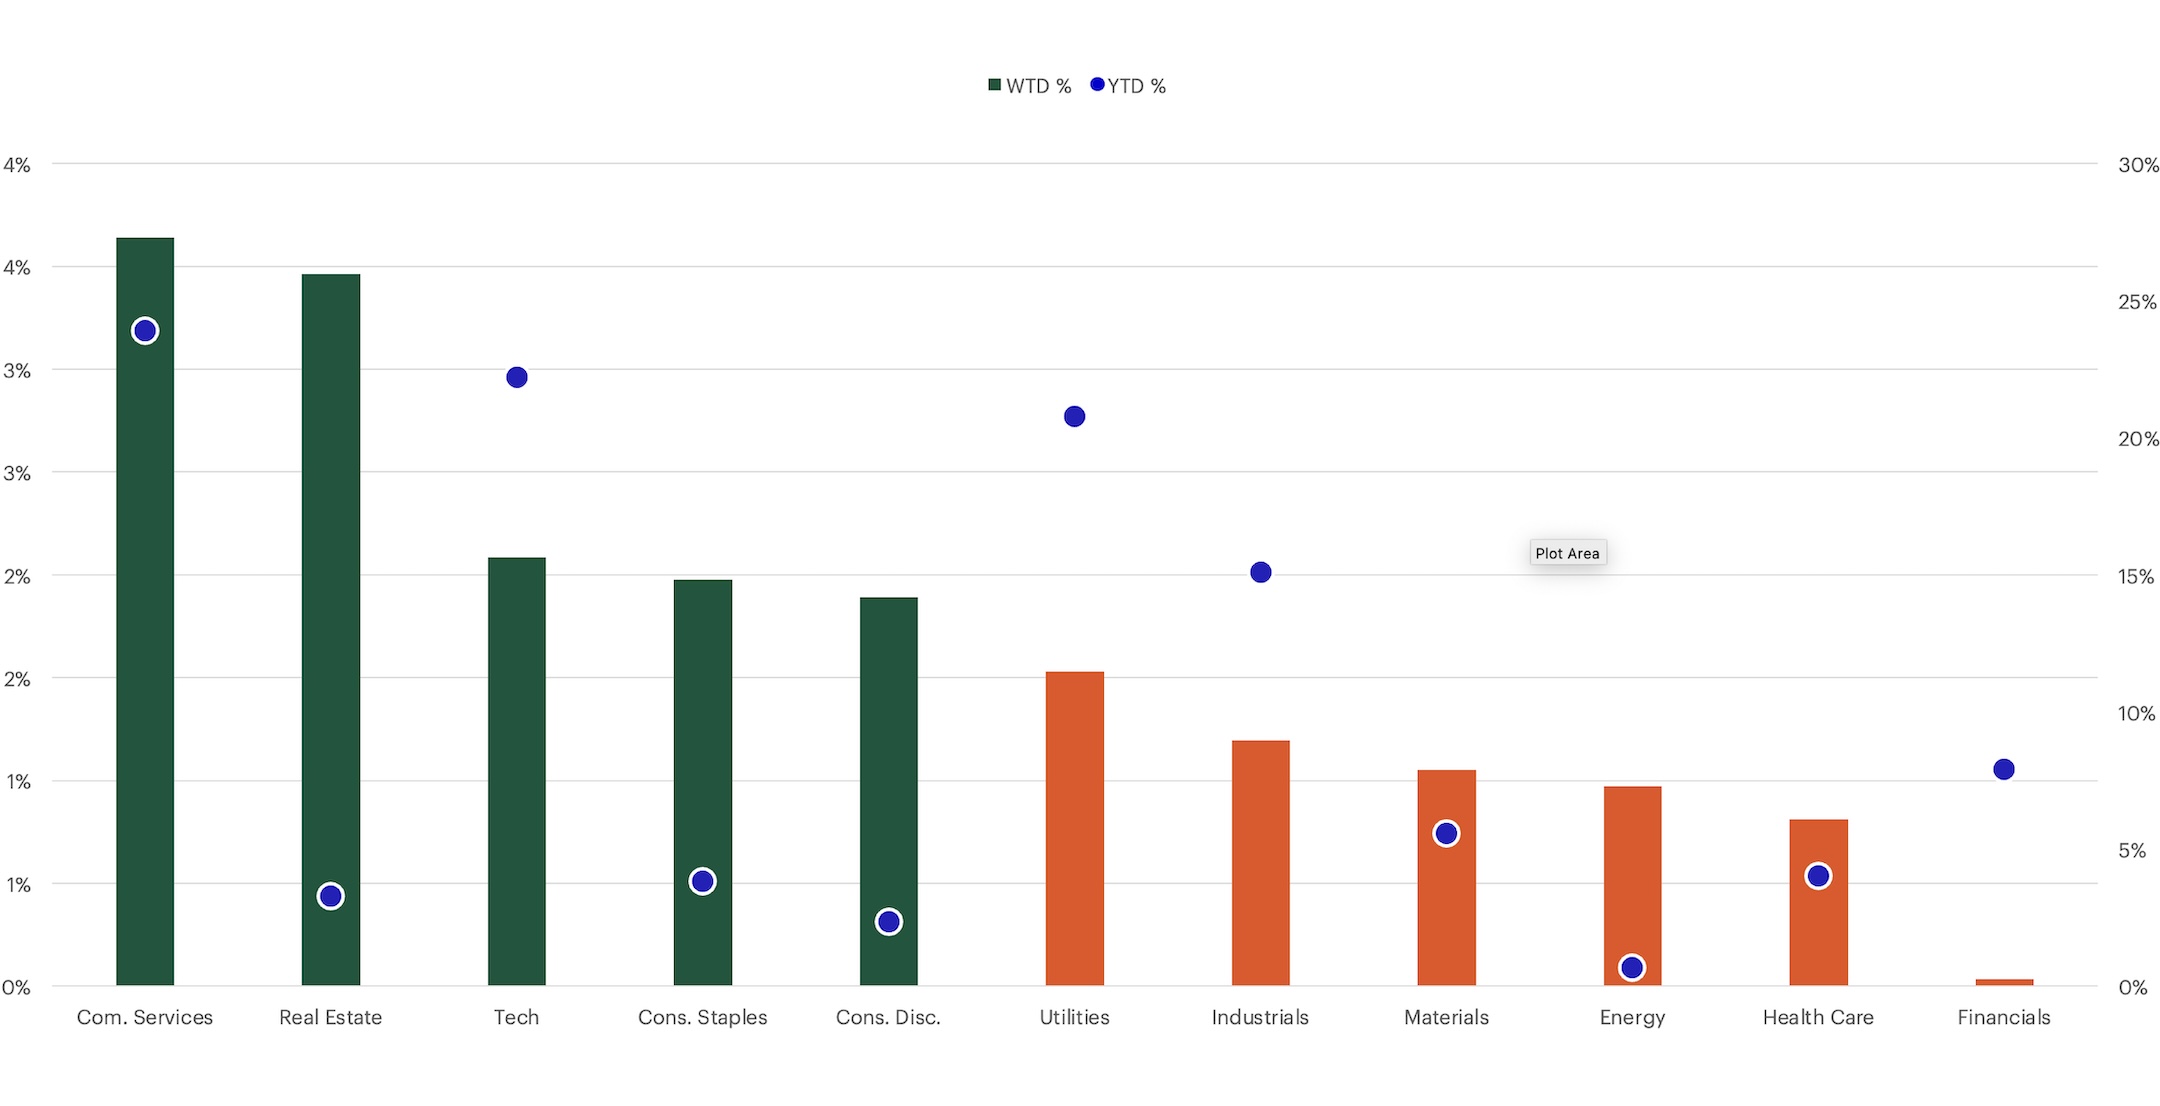Click the WTD % legend square marker
2160x1106 pixels.
pos(994,85)
